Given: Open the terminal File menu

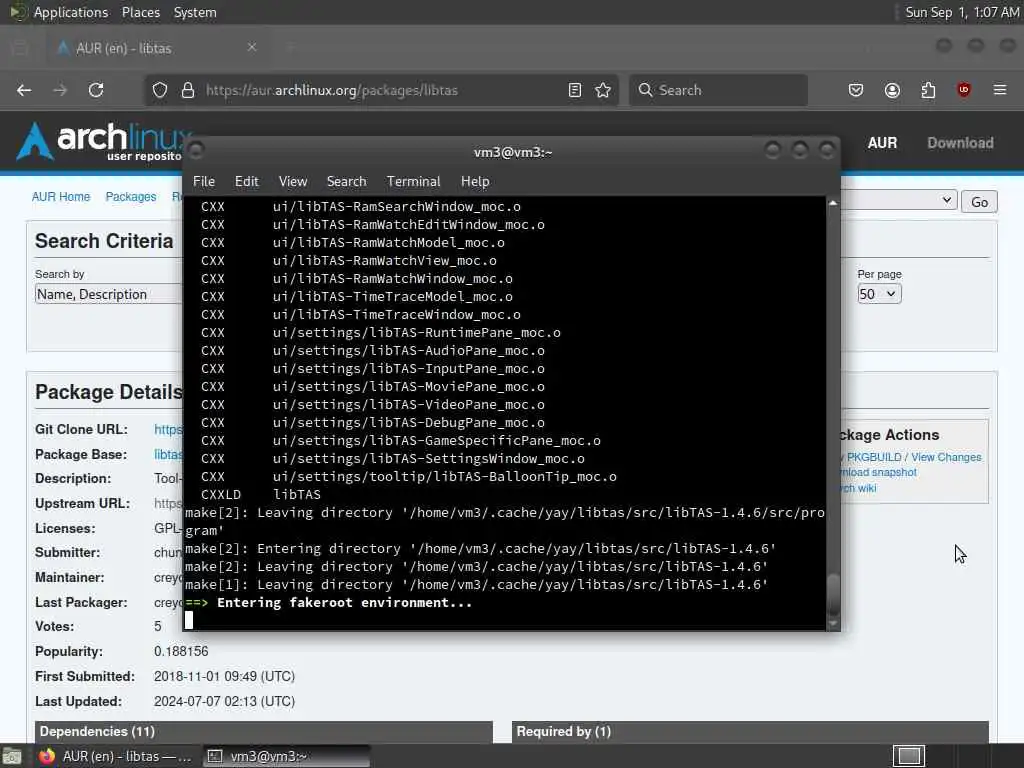Looking at the screenshot, I should [204, 182].
